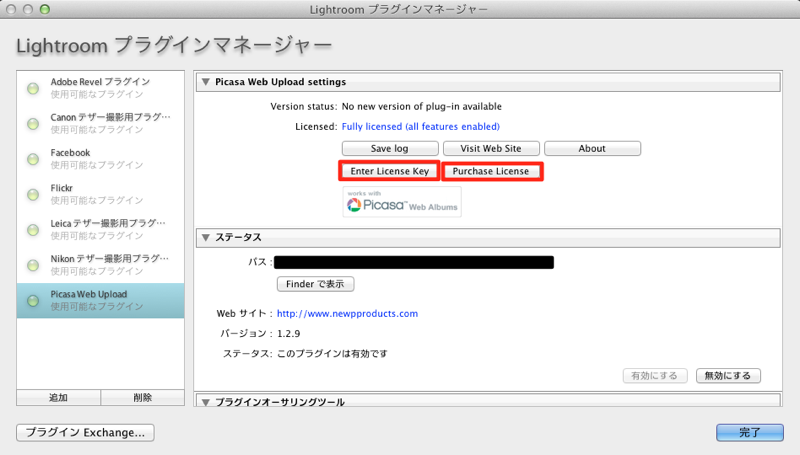This screenshot has height=455, width=800.
Task: Click the 追加 add plugin button
Action: point(58,397)
